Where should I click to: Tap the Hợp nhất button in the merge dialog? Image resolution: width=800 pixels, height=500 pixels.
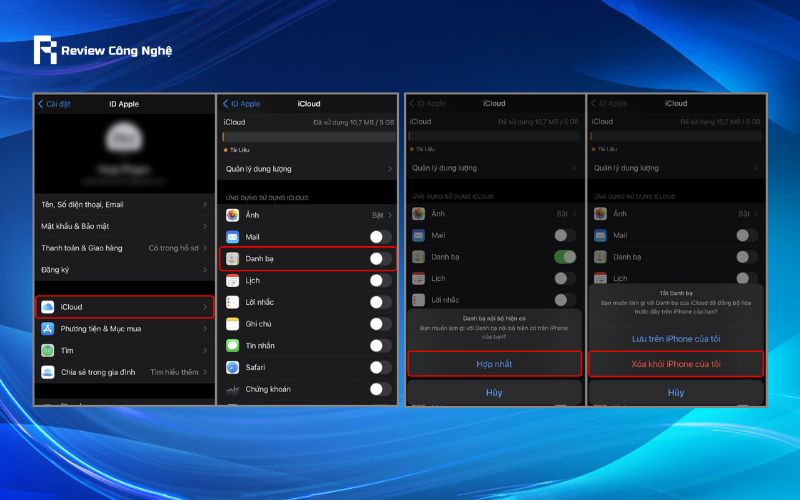494,364
